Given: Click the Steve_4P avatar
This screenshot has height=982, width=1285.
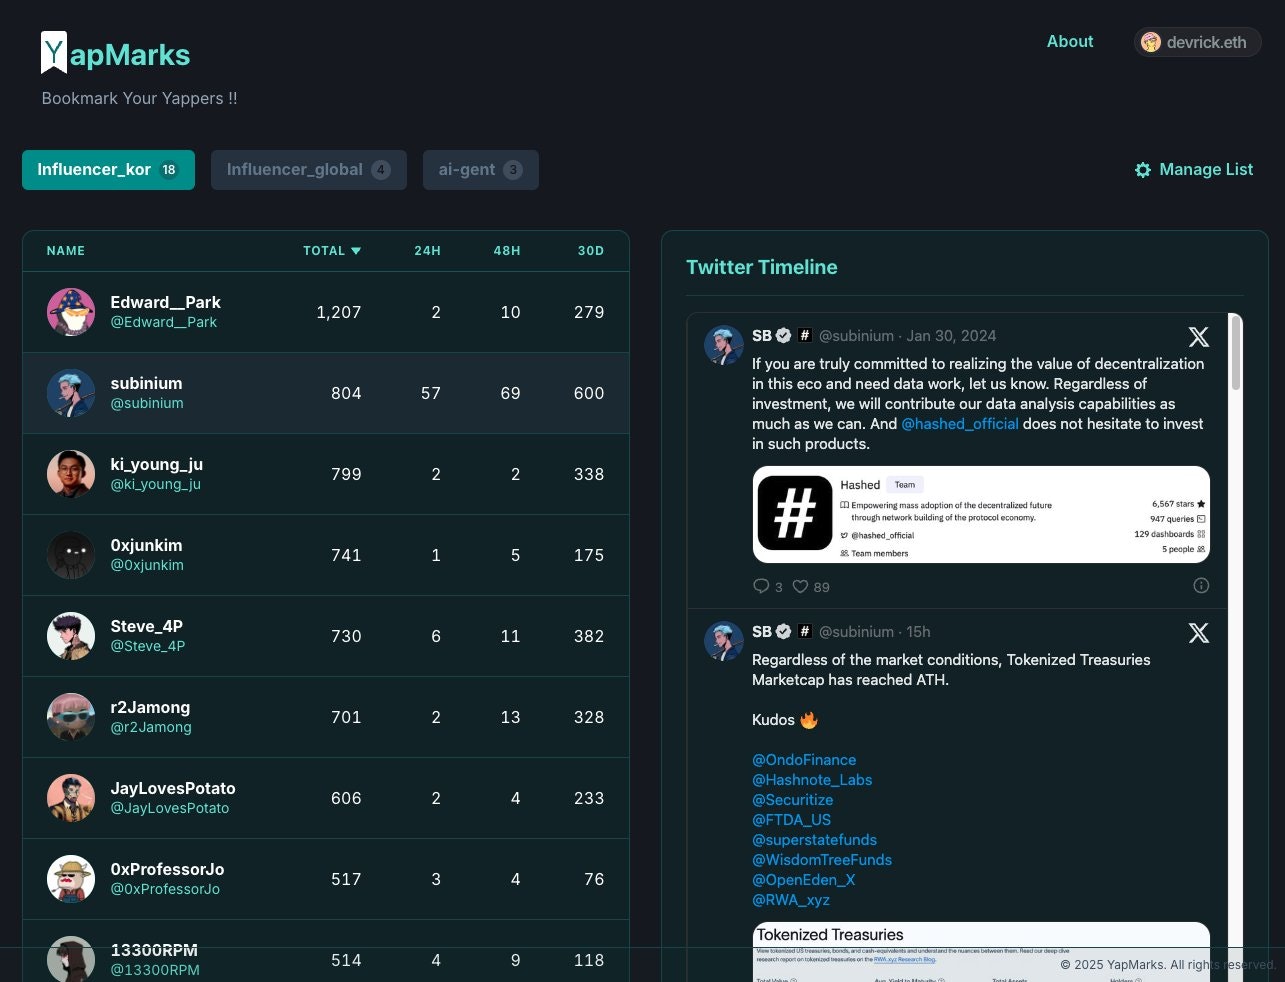Looking at the screenshot, I should [71, 636].
